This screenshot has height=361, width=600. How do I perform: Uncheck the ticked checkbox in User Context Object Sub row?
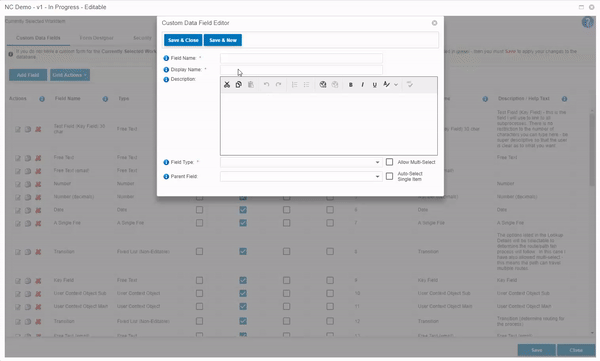(x=243, y=293)
